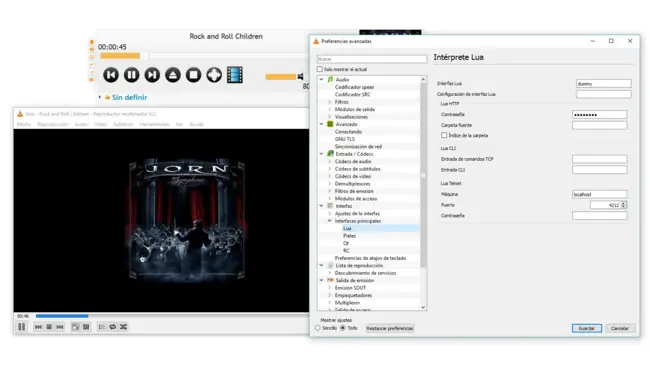
Task: Click the eject button in skinned player
Action: click(173, 75)
